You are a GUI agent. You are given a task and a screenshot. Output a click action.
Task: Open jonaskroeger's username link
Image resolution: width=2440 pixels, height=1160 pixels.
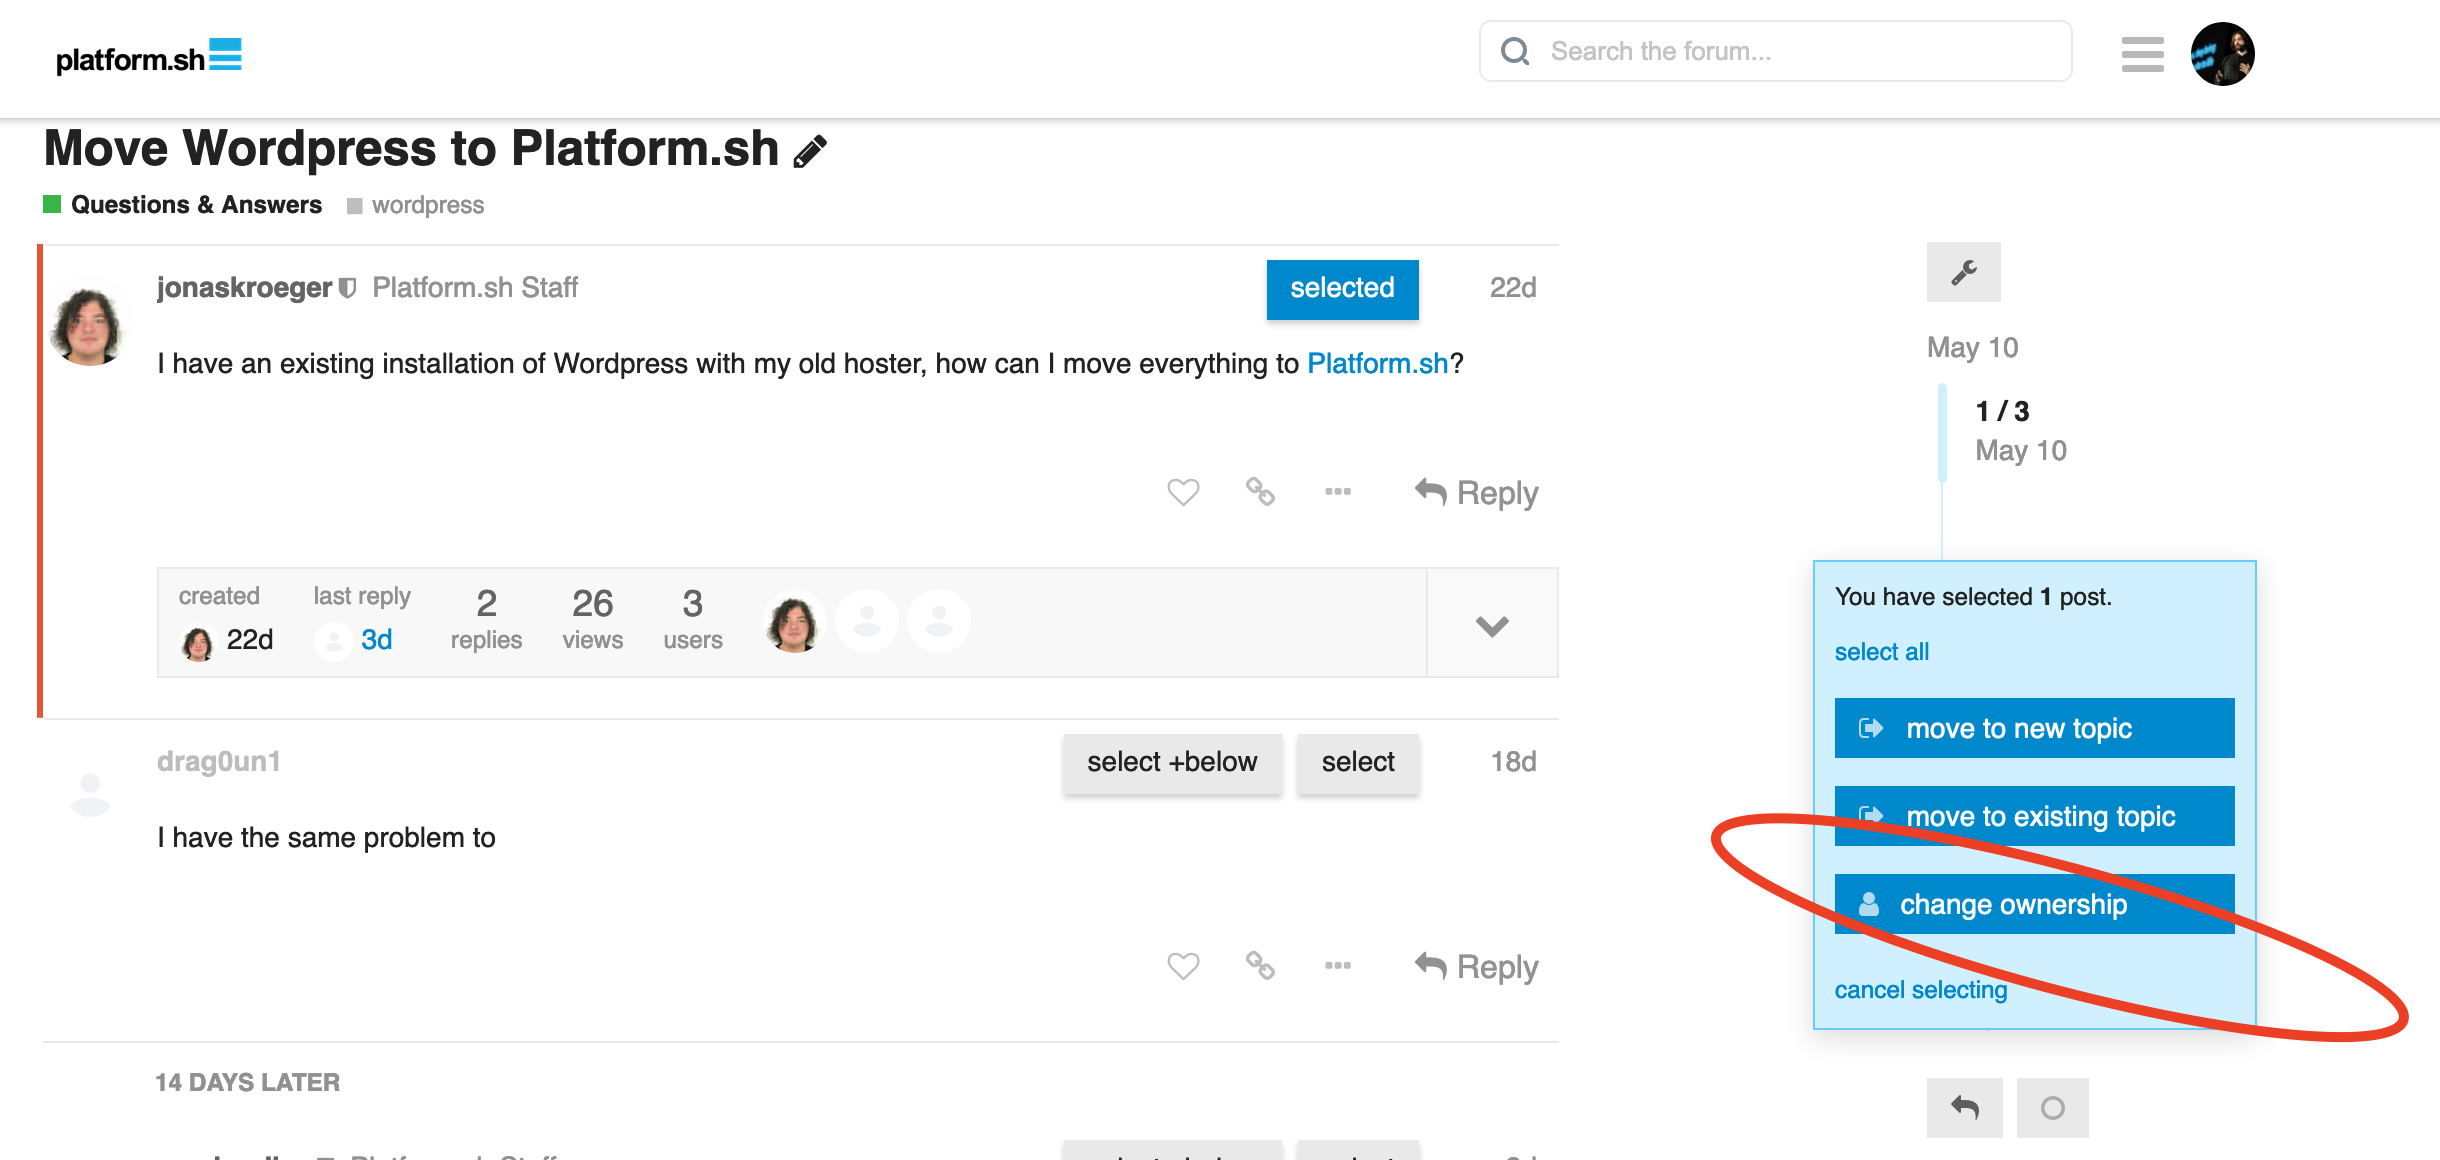[x=244, y=288]
